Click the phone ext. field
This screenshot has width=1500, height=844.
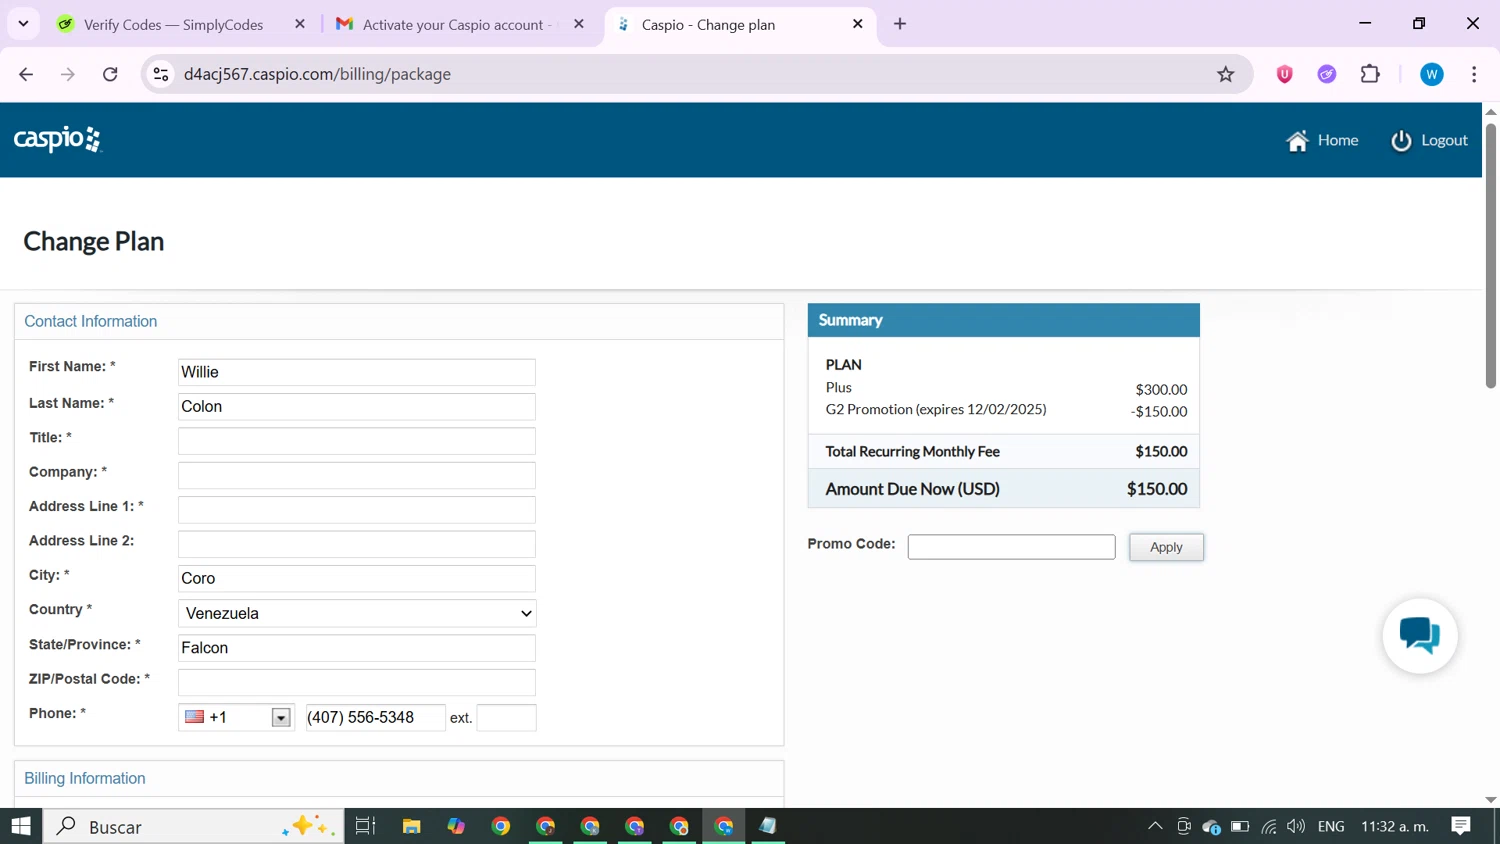pyautogui.click(x=507, y=718)
